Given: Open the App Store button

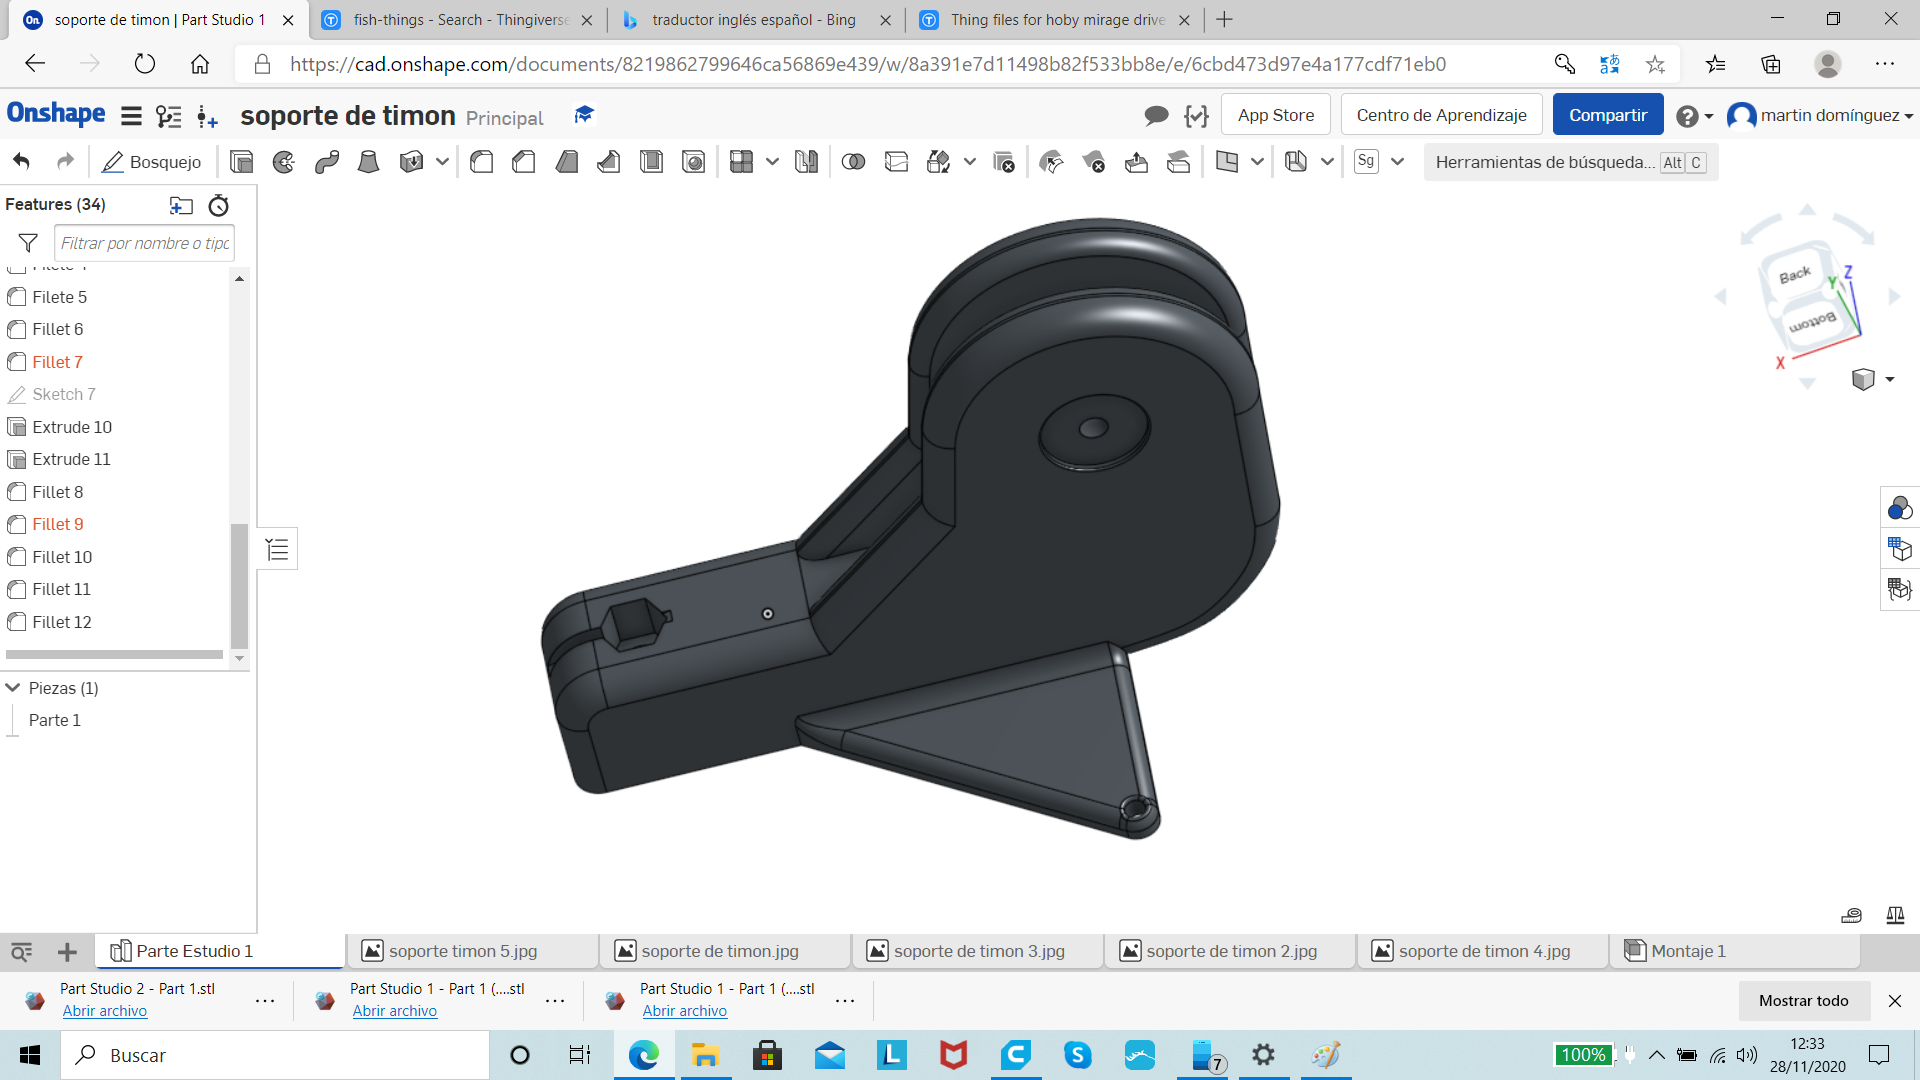Looking at the screenshot, I should pyautogui.click(x=1276, y=115).
